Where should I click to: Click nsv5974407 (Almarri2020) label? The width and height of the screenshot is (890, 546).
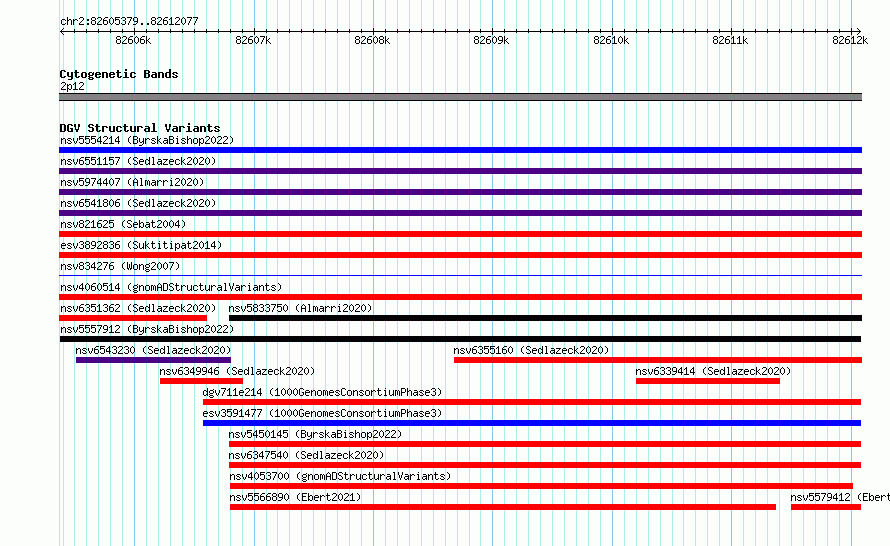[132, 182]
